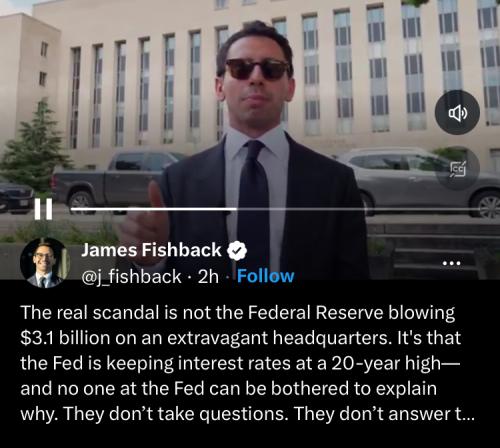Click the '$3.1 billion' line of post text
Viewport: 500px width, 448px height.
[x=240, y=338]
